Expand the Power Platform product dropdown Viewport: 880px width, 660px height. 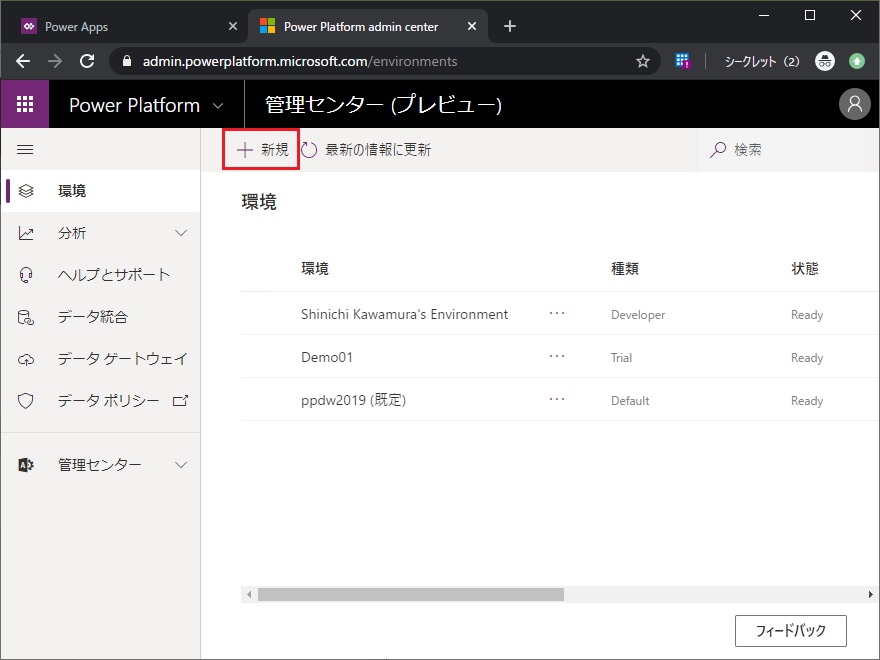click(218, 106)
